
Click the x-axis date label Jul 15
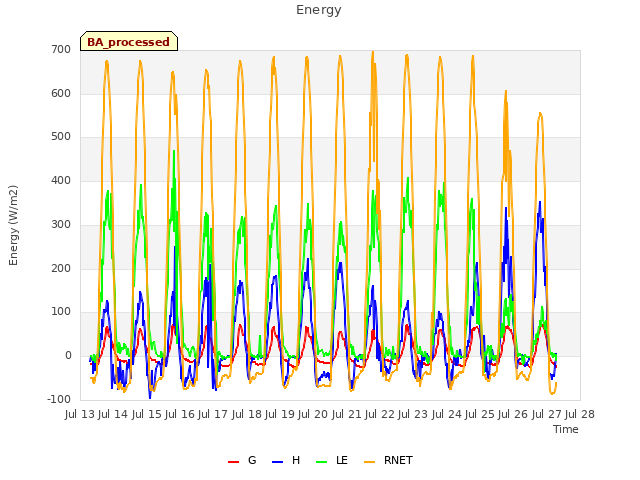(147, 414)
